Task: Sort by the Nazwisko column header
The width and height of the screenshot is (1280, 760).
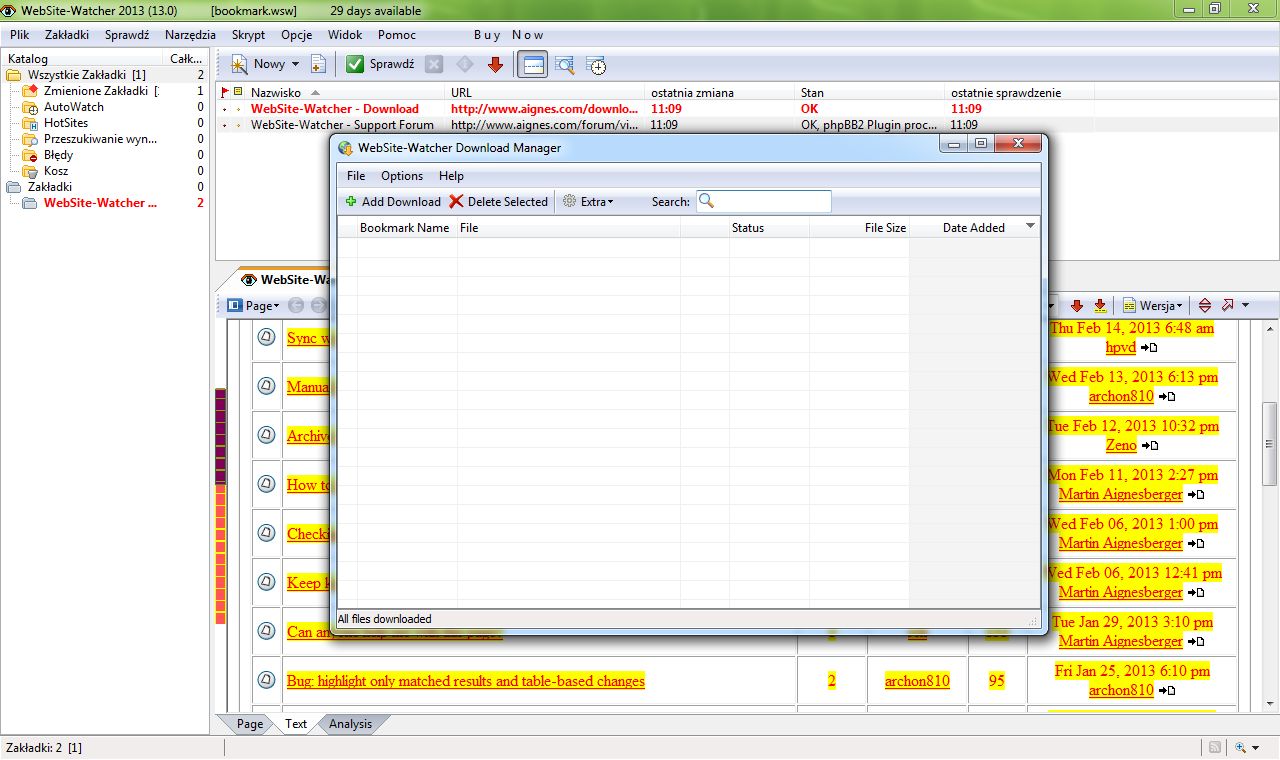Action: [346, 92]
